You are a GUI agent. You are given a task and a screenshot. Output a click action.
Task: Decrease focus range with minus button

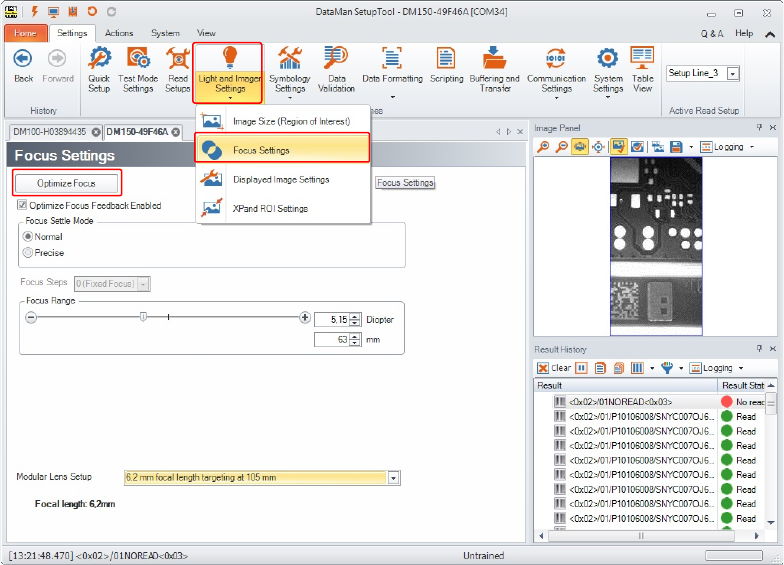31,317
